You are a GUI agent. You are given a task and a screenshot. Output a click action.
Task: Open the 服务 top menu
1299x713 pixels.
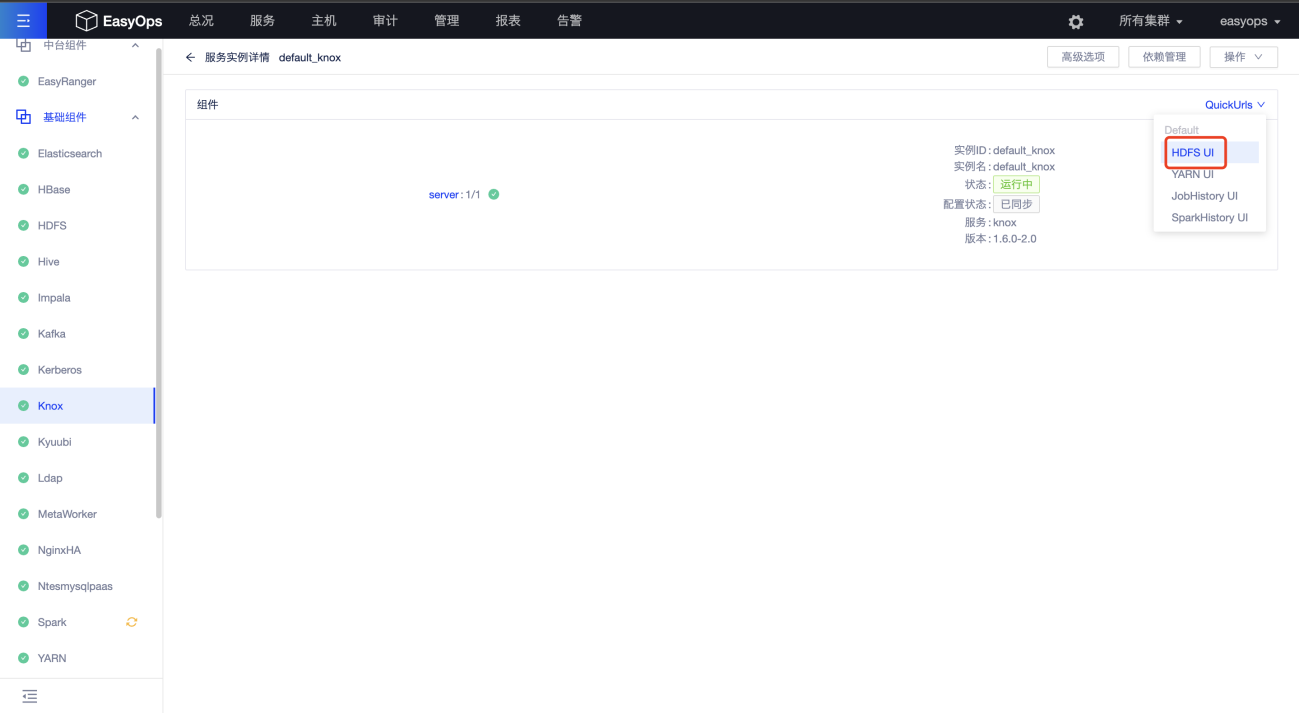coord(262,21)
